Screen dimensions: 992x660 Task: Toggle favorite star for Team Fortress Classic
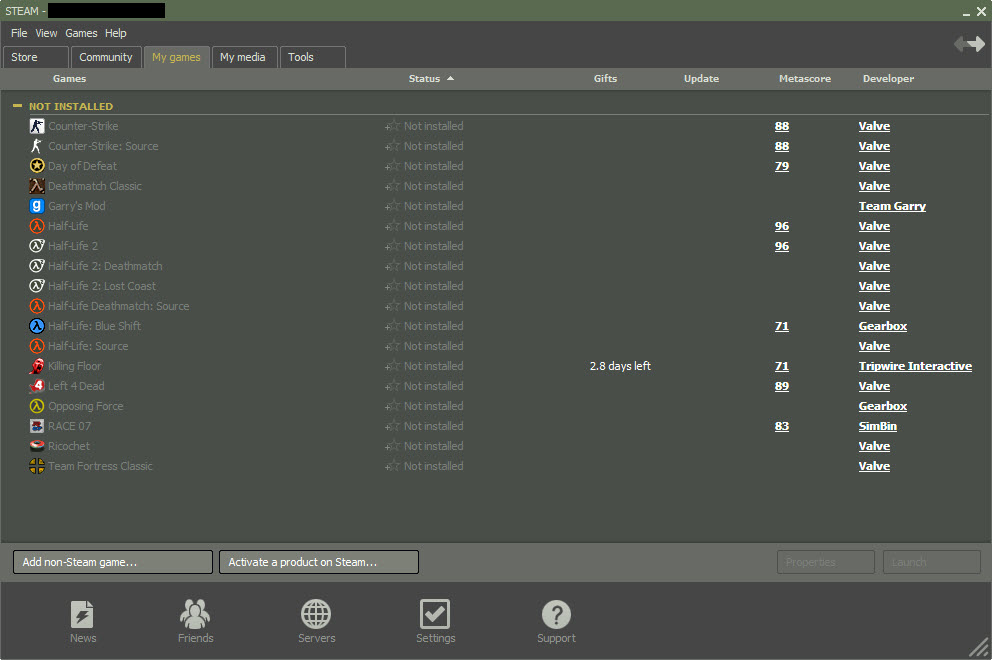393,466
